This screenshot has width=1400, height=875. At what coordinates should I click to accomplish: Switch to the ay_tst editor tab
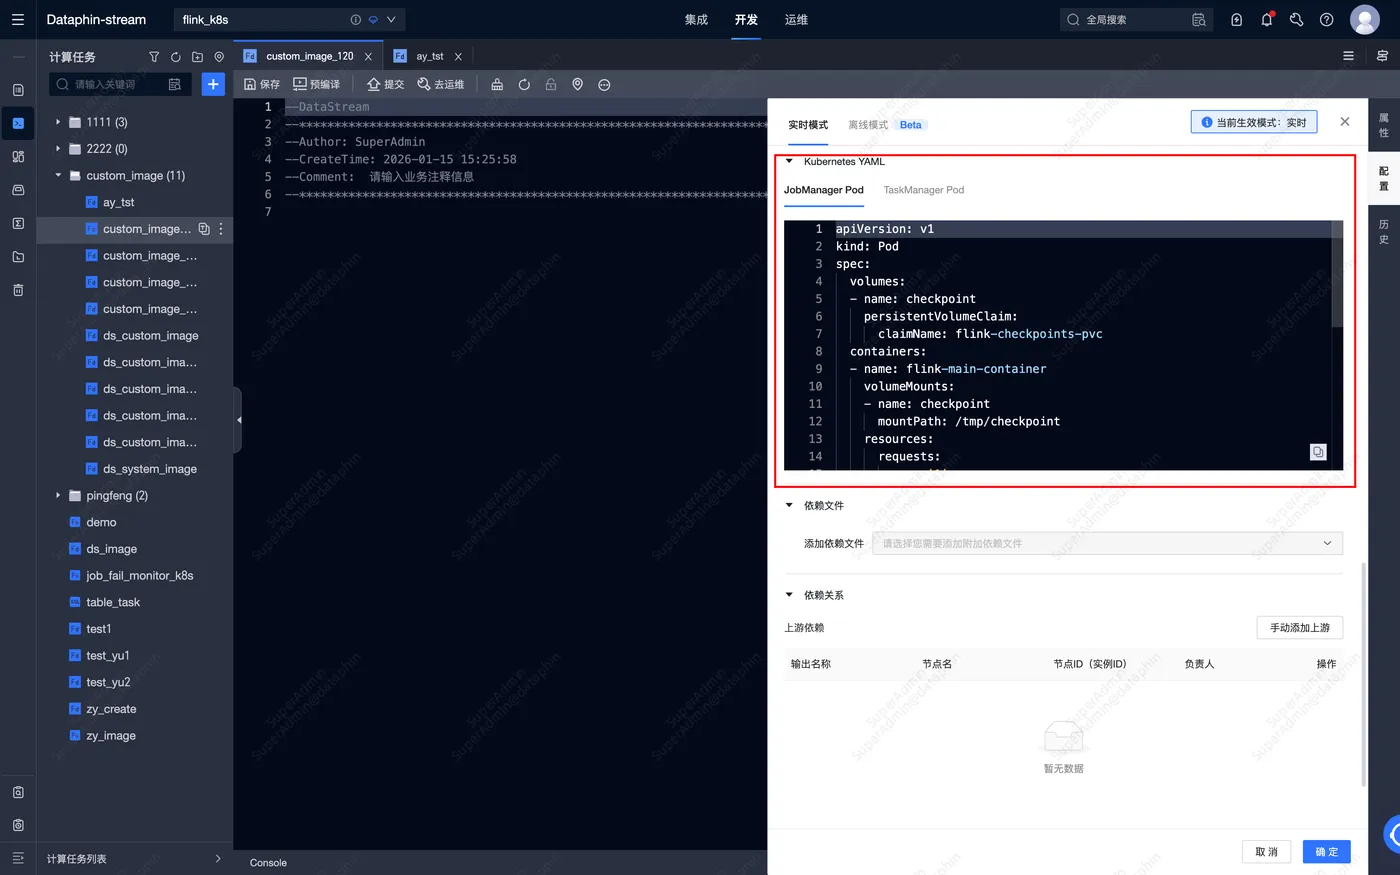430,56
